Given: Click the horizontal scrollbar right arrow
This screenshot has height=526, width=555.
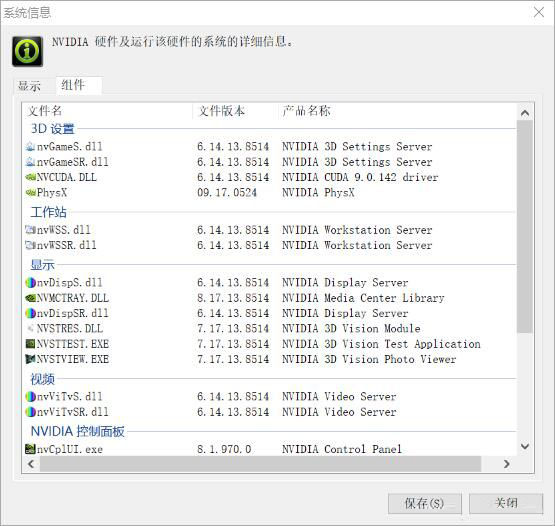Looking at the screenshot, I should pos(507,464).
